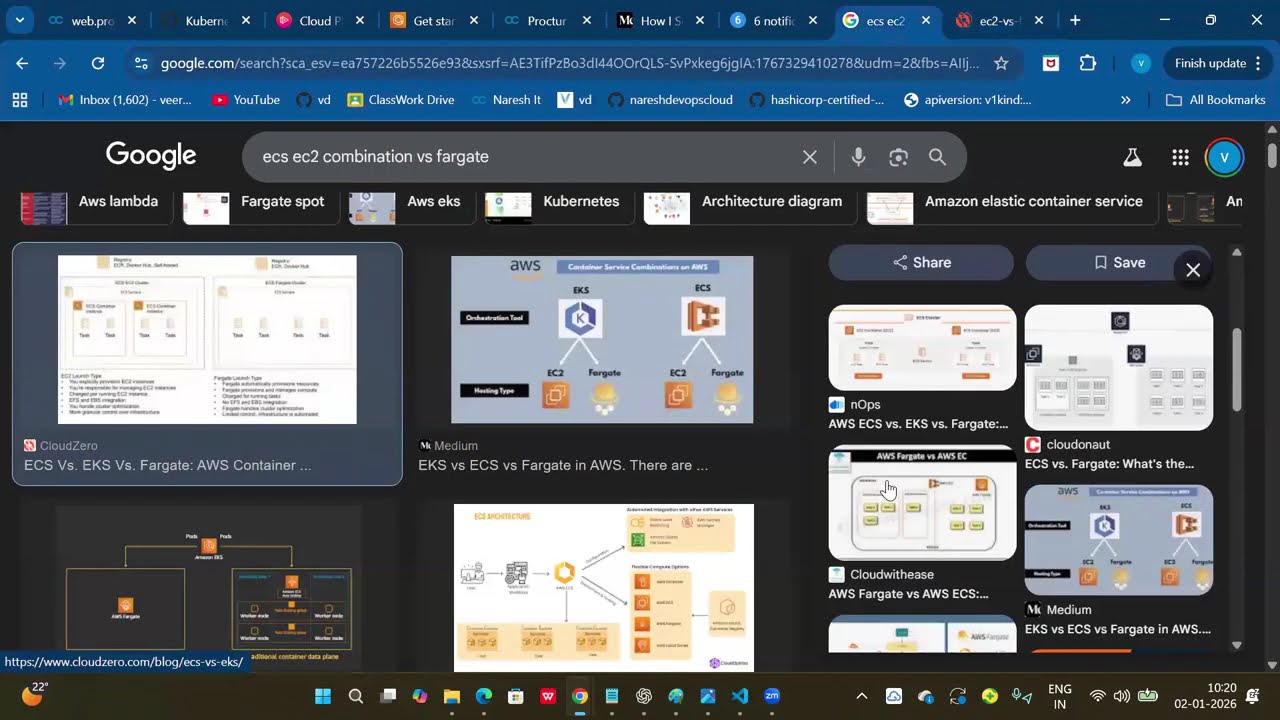Open the Chrome tab search dropdown
This screenshot has height=720, width=1280.
(20, 20)
